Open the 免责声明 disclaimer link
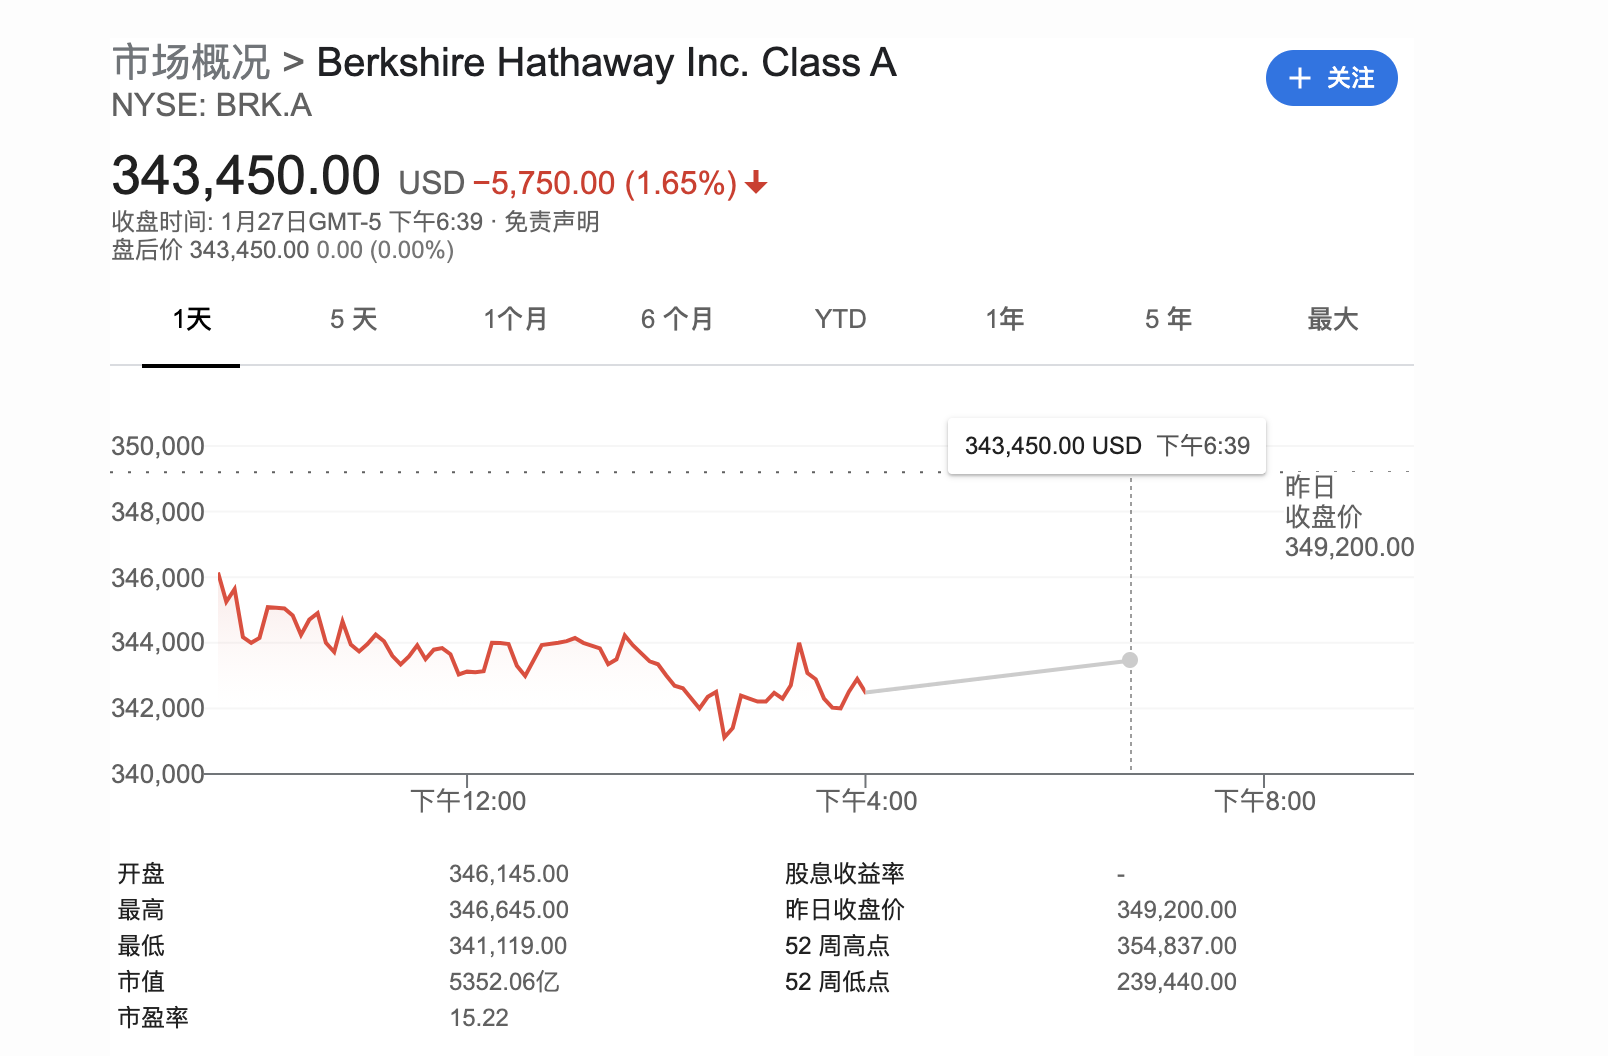Viewport: 1608px width, 1056px height. pyautogui.click(x=551, y=221)
